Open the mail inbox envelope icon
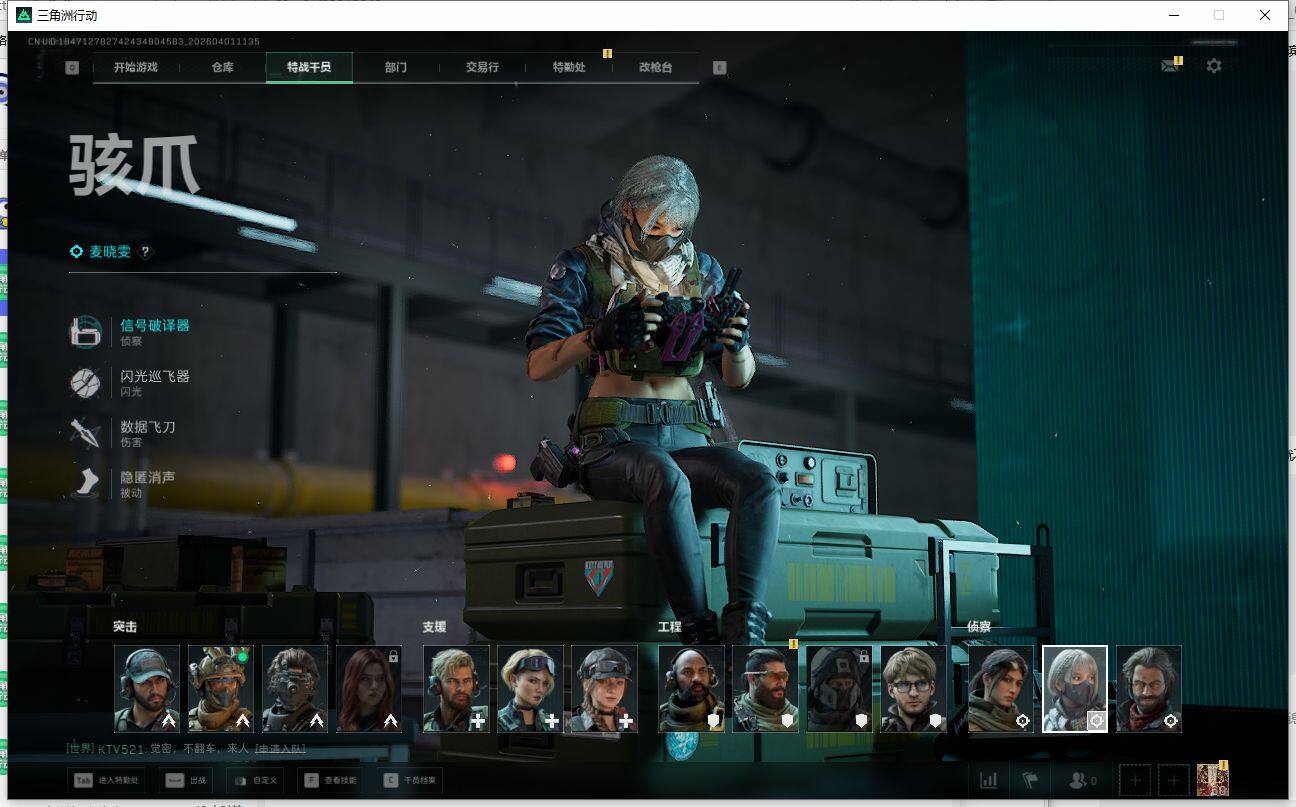This screenshot has width=1296, height=807. (1169, 66)
